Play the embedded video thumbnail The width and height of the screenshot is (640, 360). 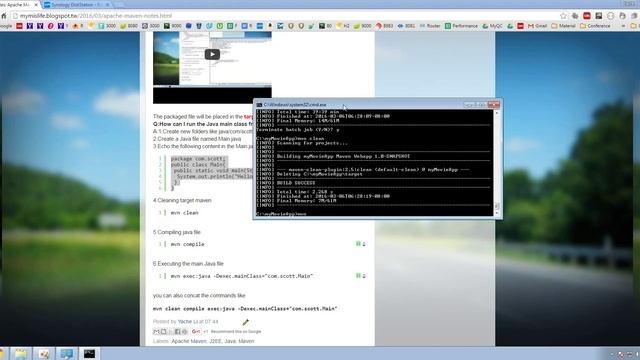pyautogui.click(x=212, y=54)
